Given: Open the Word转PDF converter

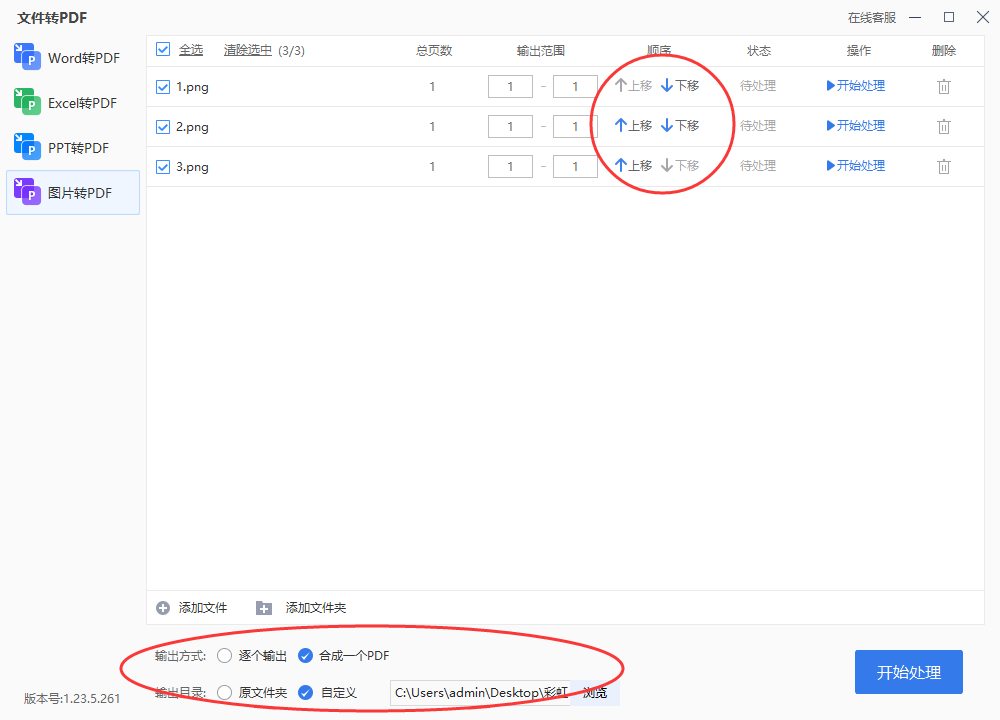Looking at the screenshot, I should coord(73,58).
